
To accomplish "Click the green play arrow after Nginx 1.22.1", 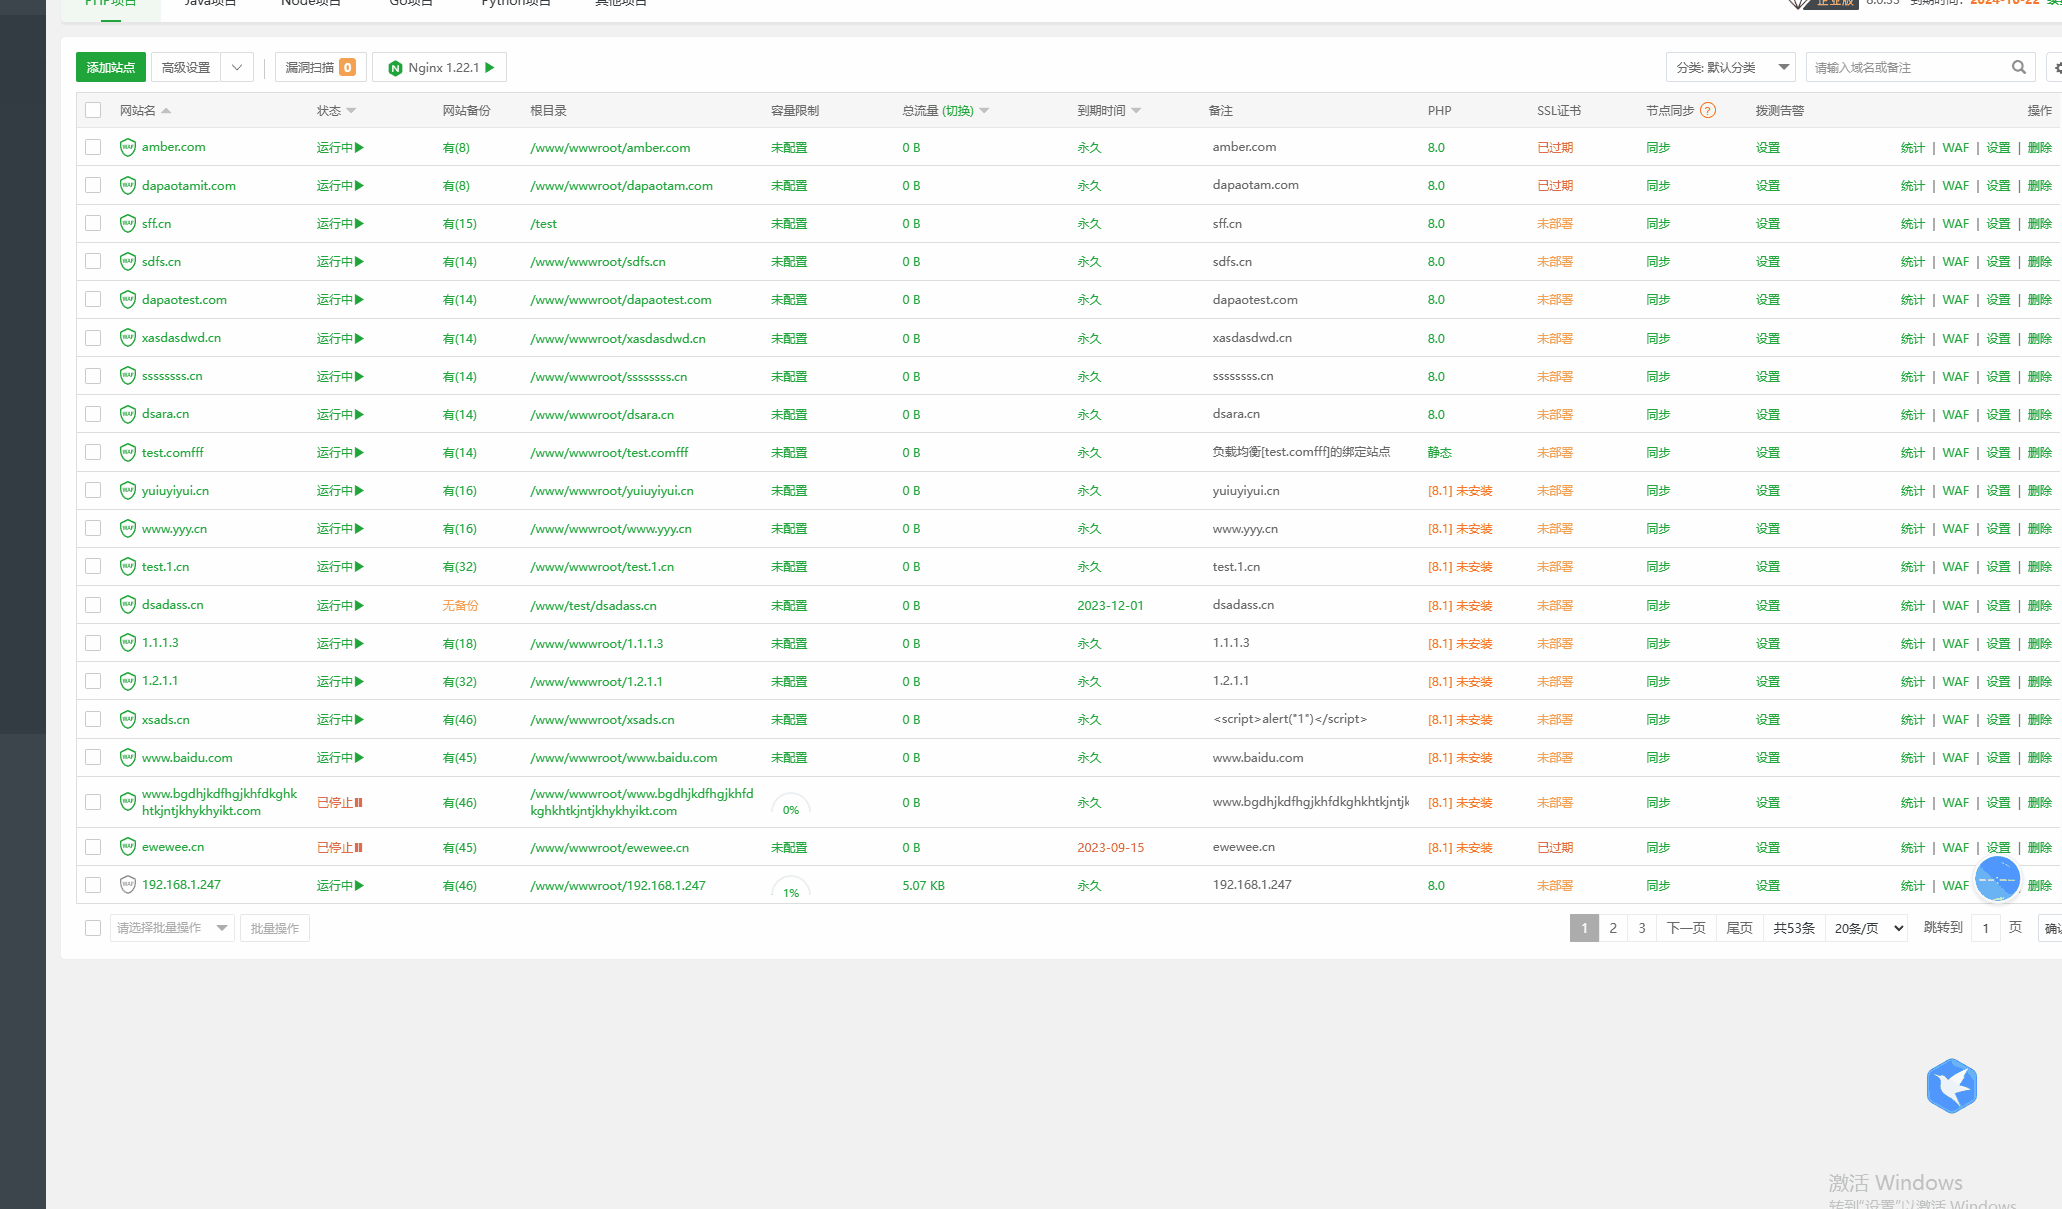I will coord(490,67).
